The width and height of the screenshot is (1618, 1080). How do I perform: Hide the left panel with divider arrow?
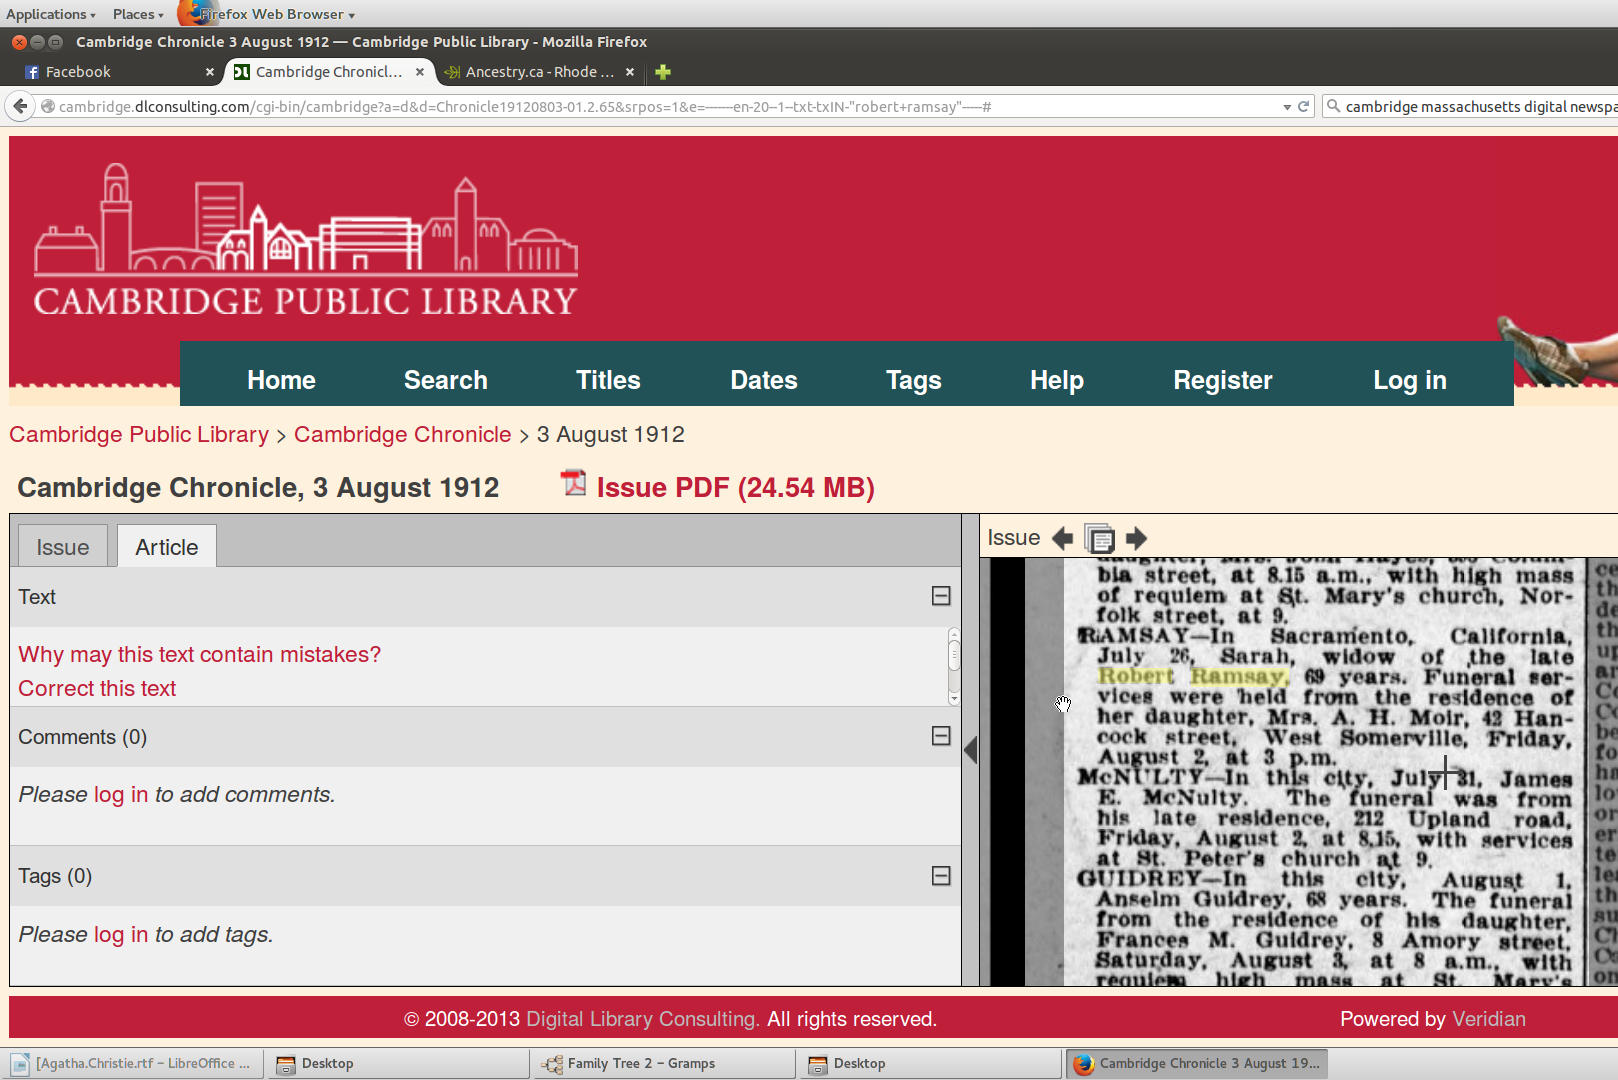[970, 750]
